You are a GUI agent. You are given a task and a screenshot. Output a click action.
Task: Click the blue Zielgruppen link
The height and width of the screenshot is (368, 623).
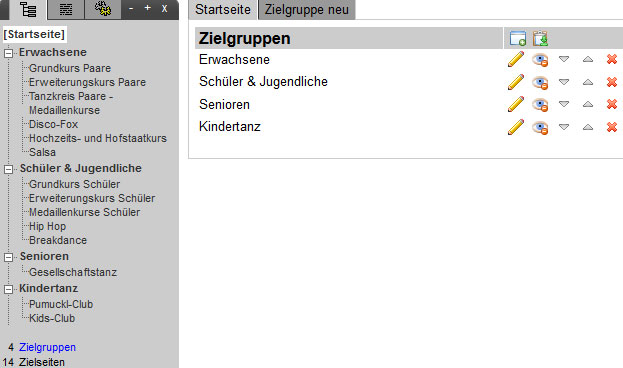(47, 347)
